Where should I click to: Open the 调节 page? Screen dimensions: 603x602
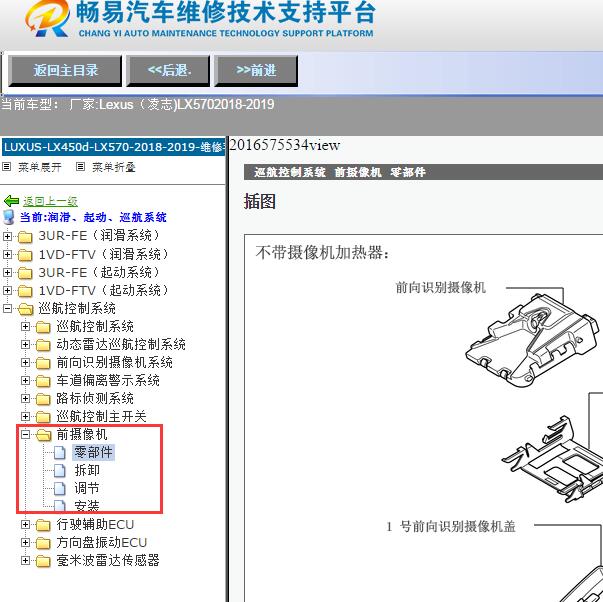tap(87, 489)
